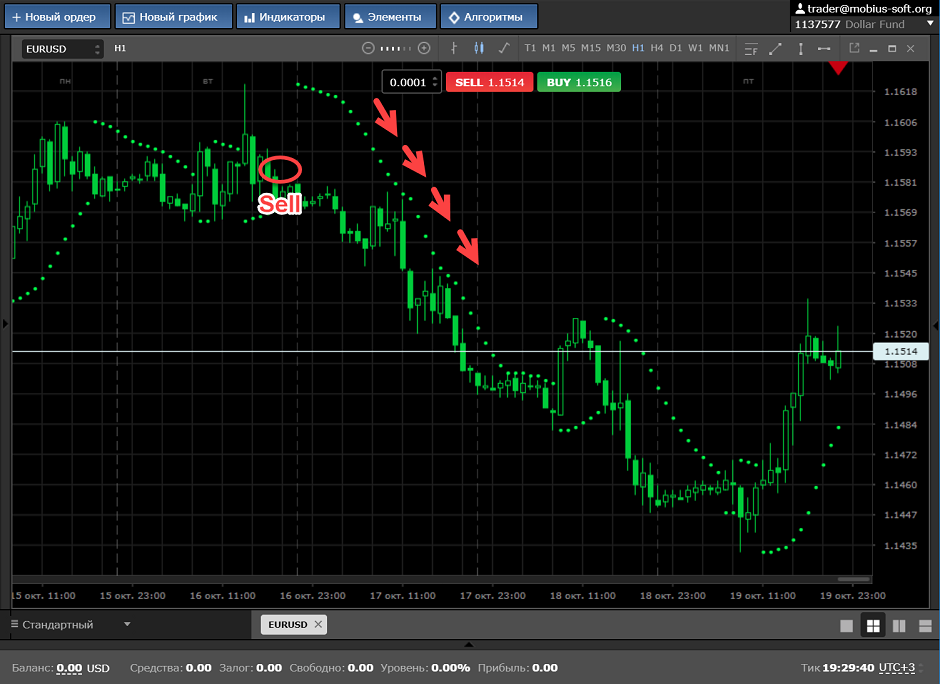Screen dimensions: 940x684
Task: Set timeframe to D1
Action: pos(676,48)
